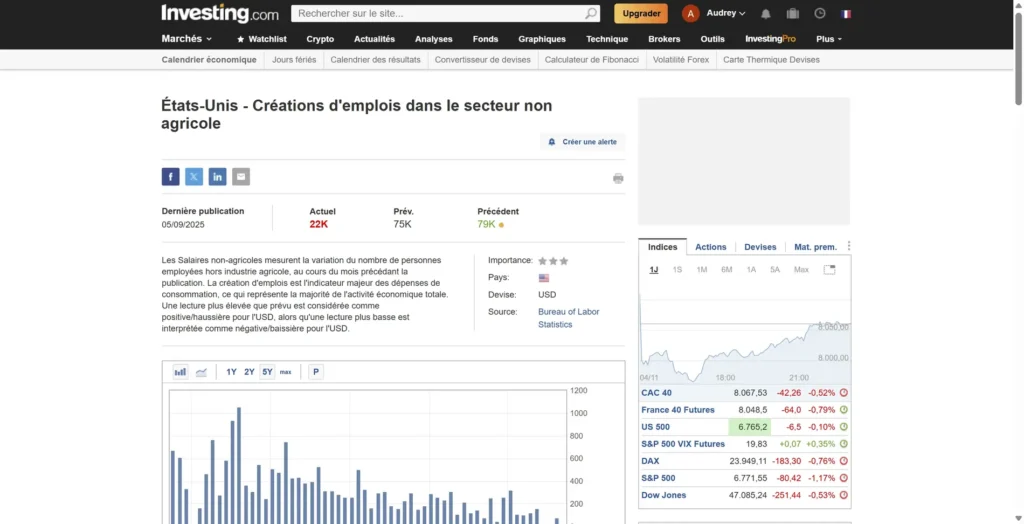This screenshot has width=1024, height=524.
Task: Select 1J period in indices chart
Action: (x=654, y=270)
